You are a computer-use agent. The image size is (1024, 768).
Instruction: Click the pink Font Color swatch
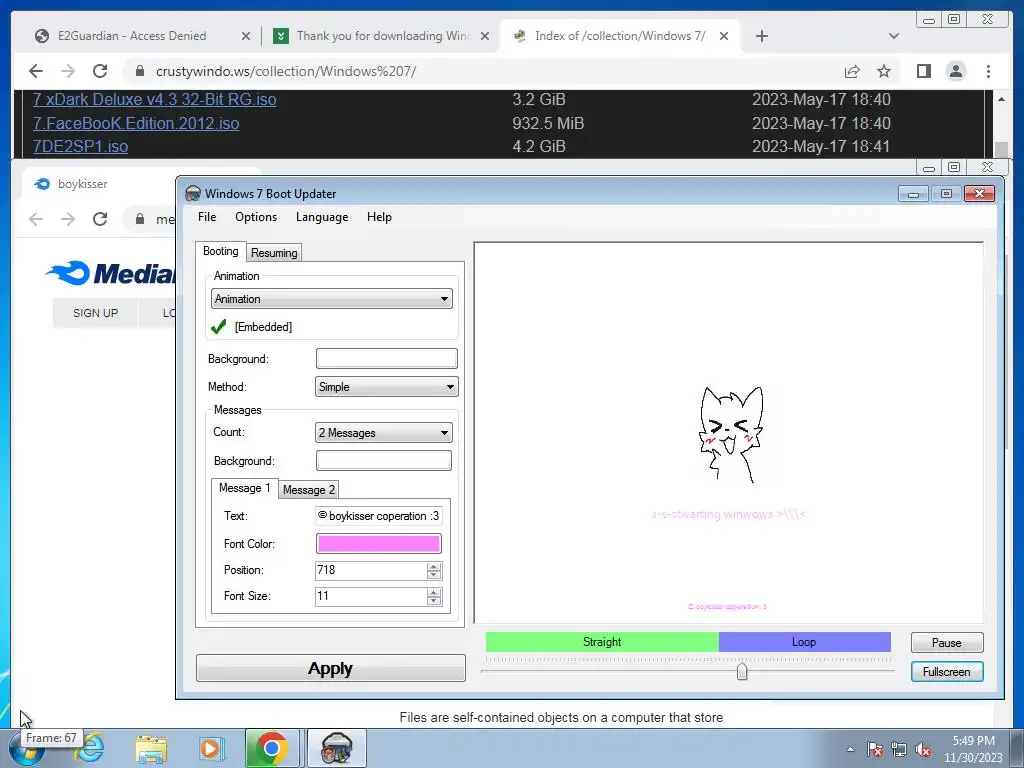click(x=378, y=543)
